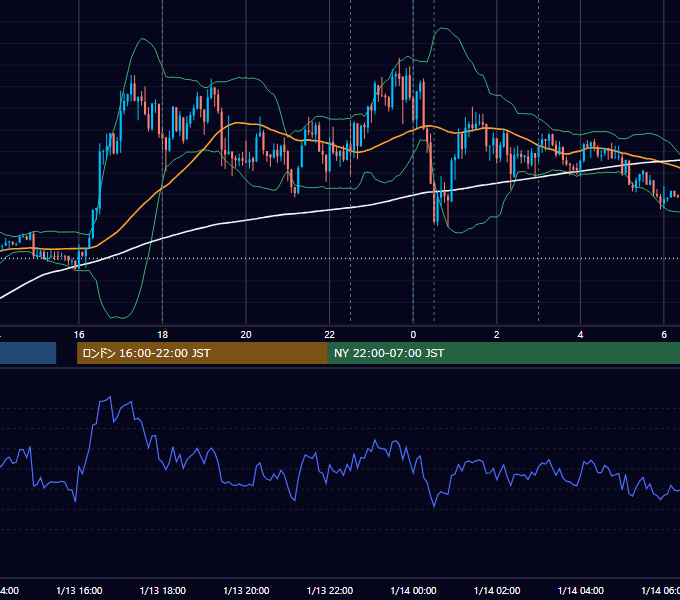This screenshot has width=680, height=600.
Task: Click the 1/13 20:00 date label
Action: [x=246, y=590]
